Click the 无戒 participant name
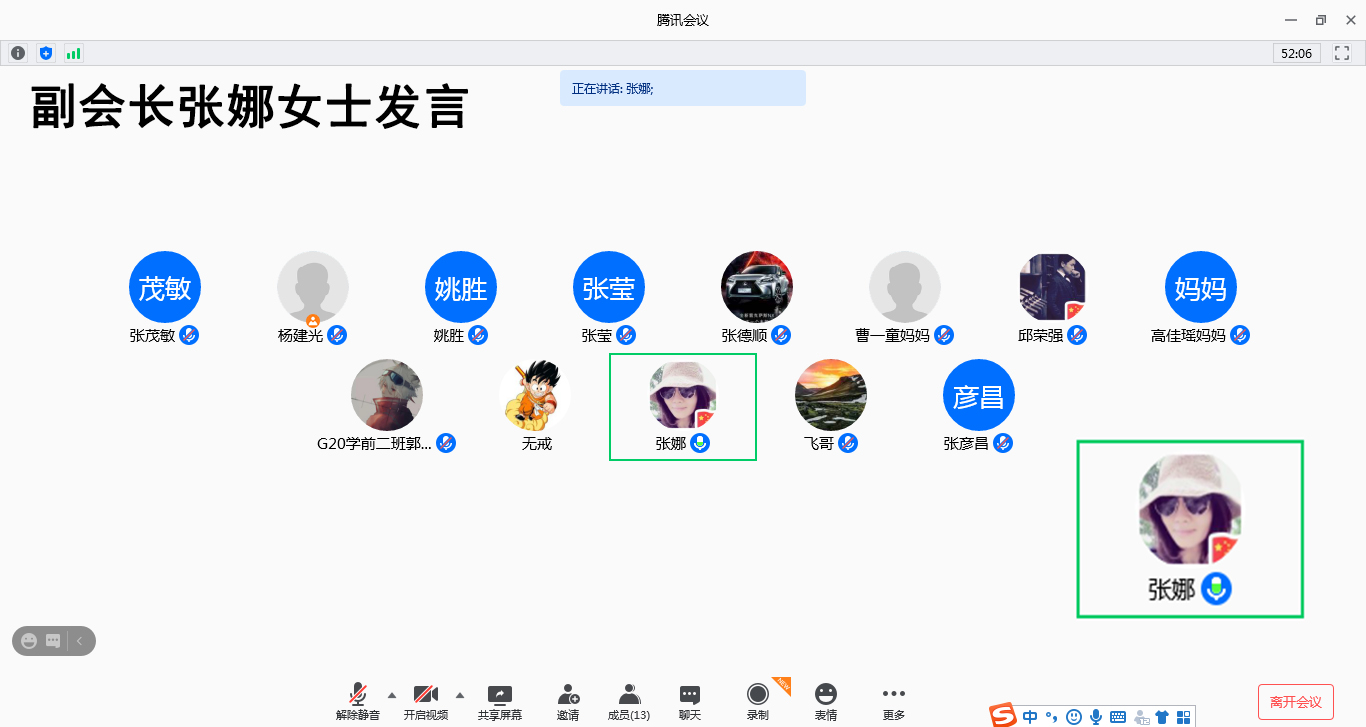The width and height of the screenshot is (1366, 727). click(537, 443)
